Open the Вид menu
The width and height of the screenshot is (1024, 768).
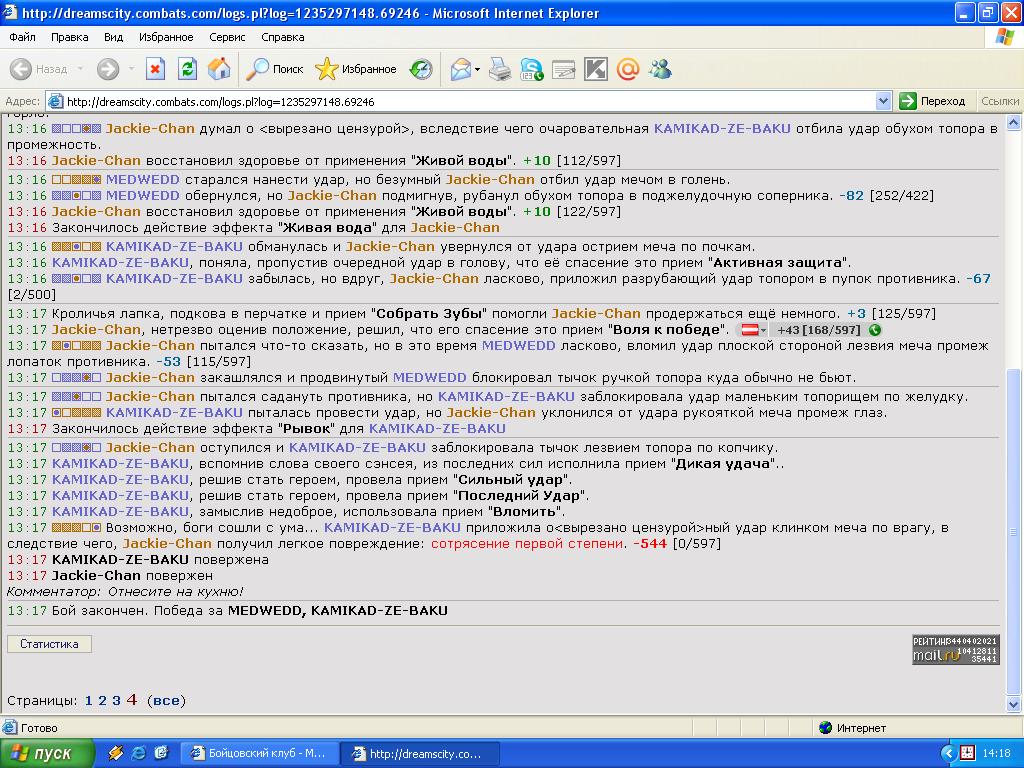click(x=113, y=37)
